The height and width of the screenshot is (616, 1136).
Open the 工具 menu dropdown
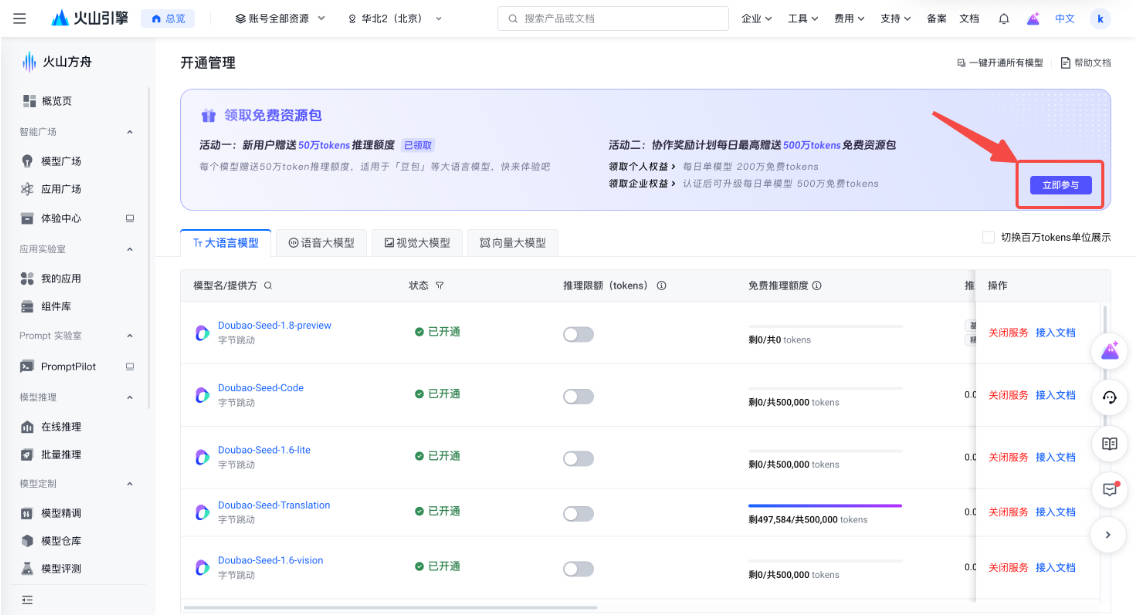(x=803, y=19)
